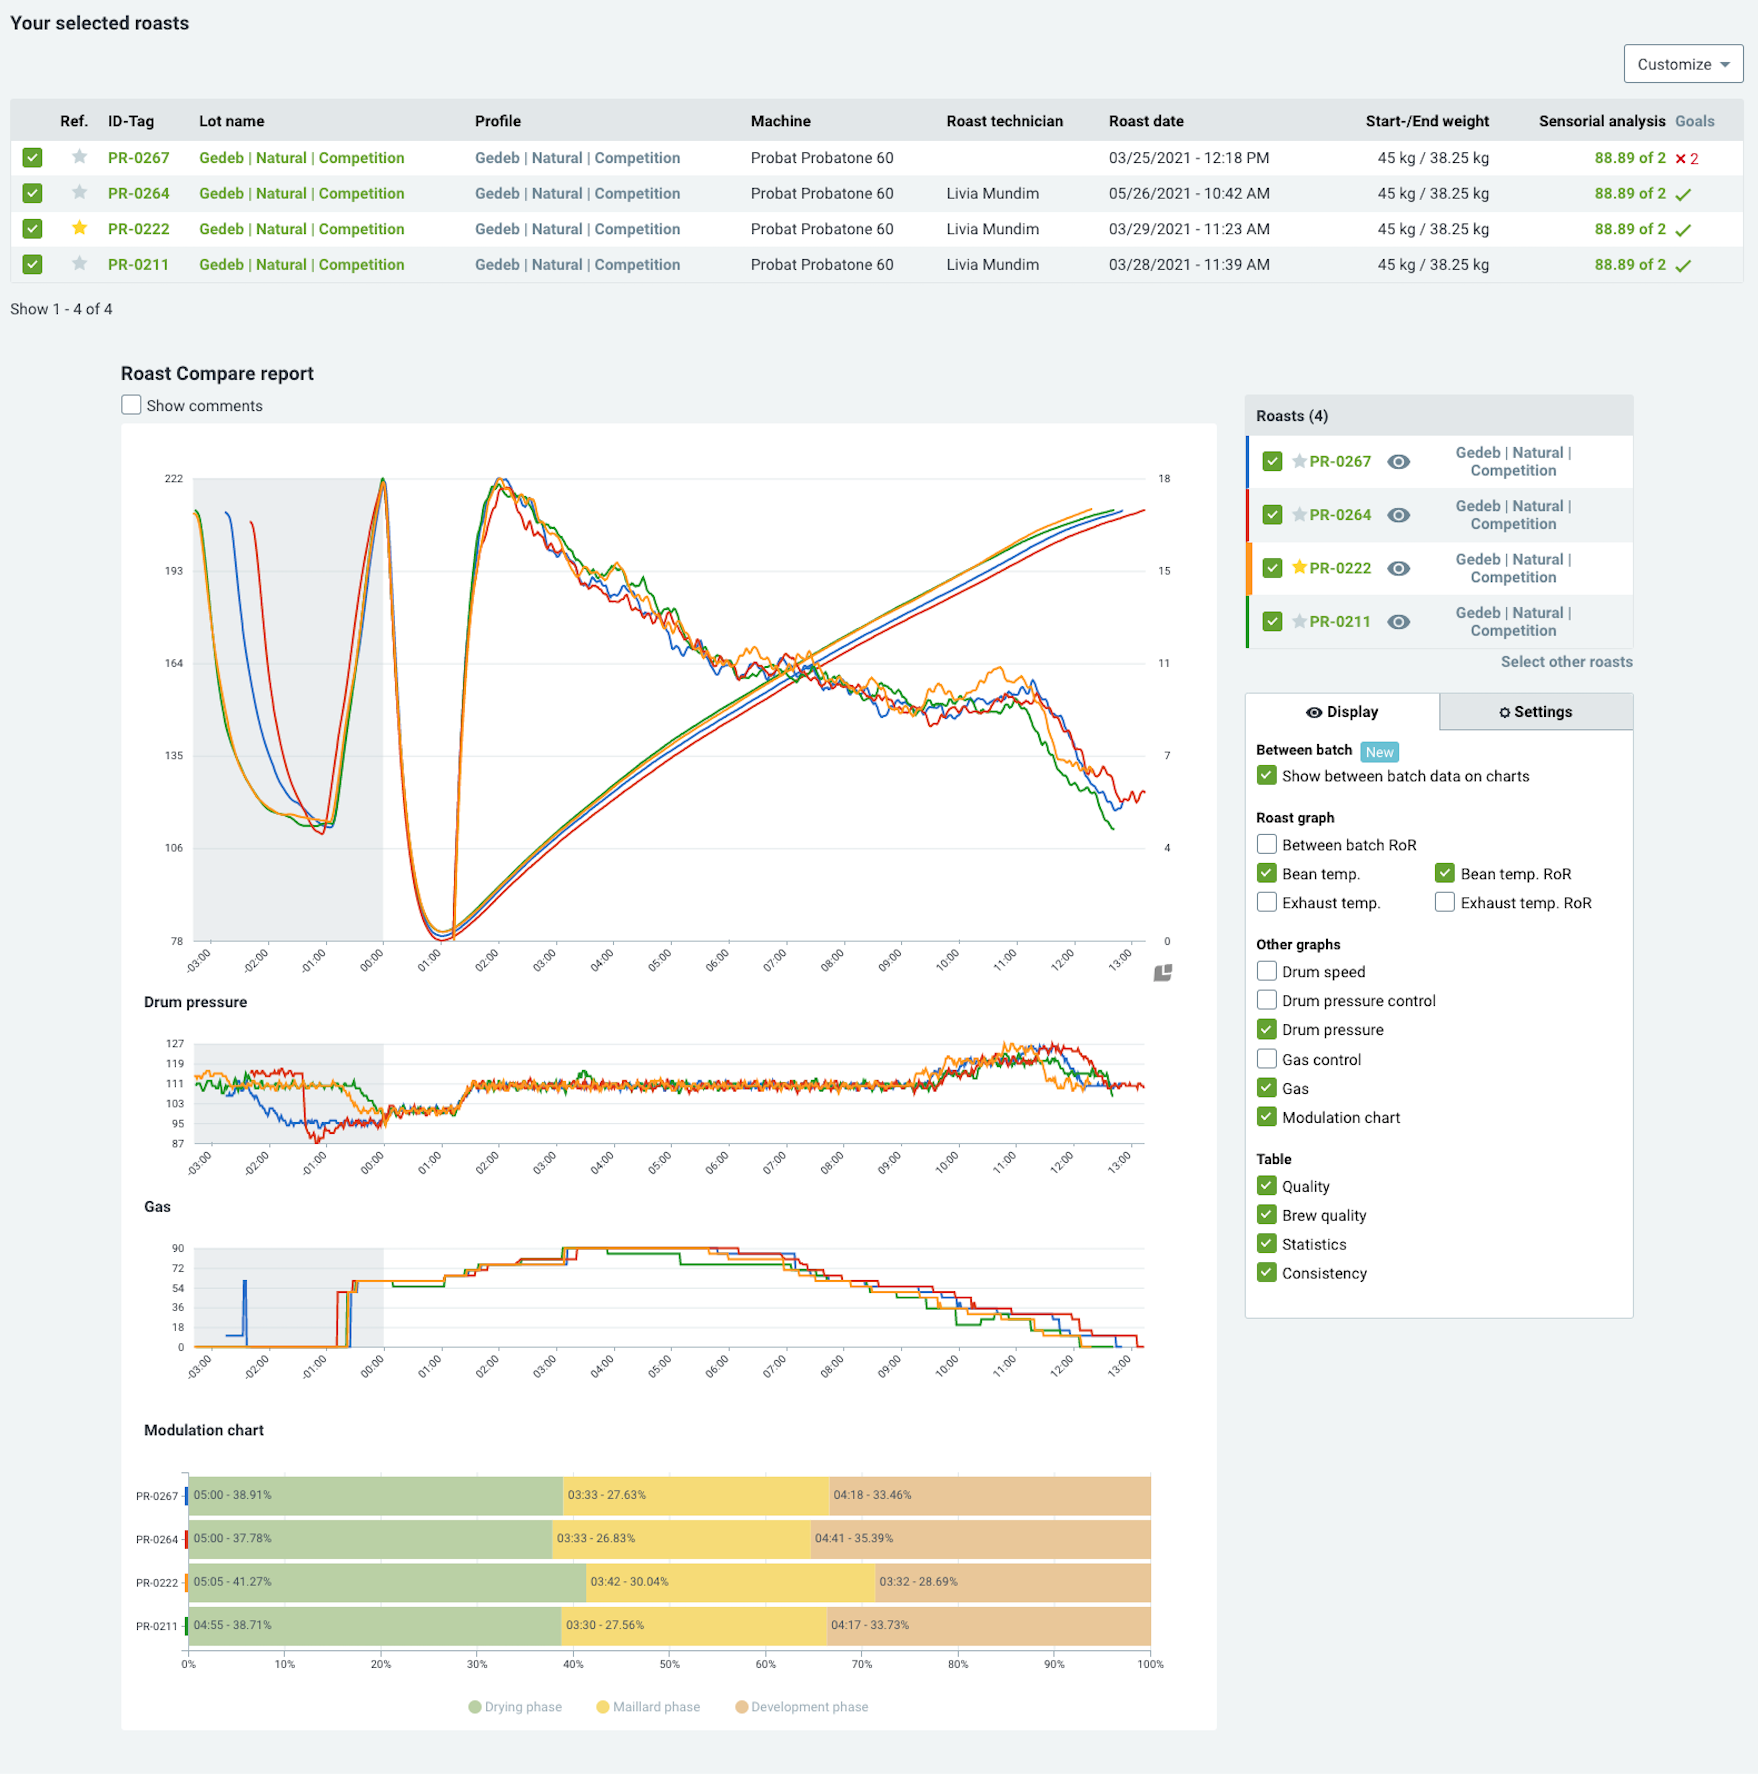Open the lot name link in PR-0211 row
The image size is (1758, 1774).
tap(302, 265)
